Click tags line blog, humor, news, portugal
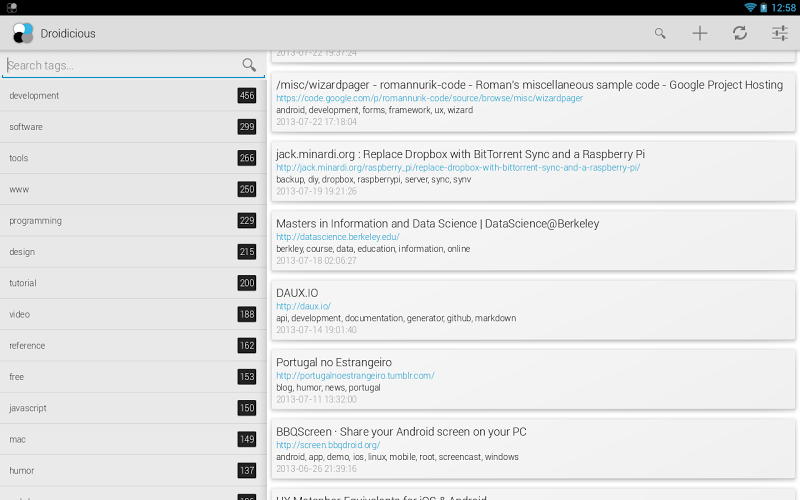This screenshot has height=500, width=800. coord(328,388)
